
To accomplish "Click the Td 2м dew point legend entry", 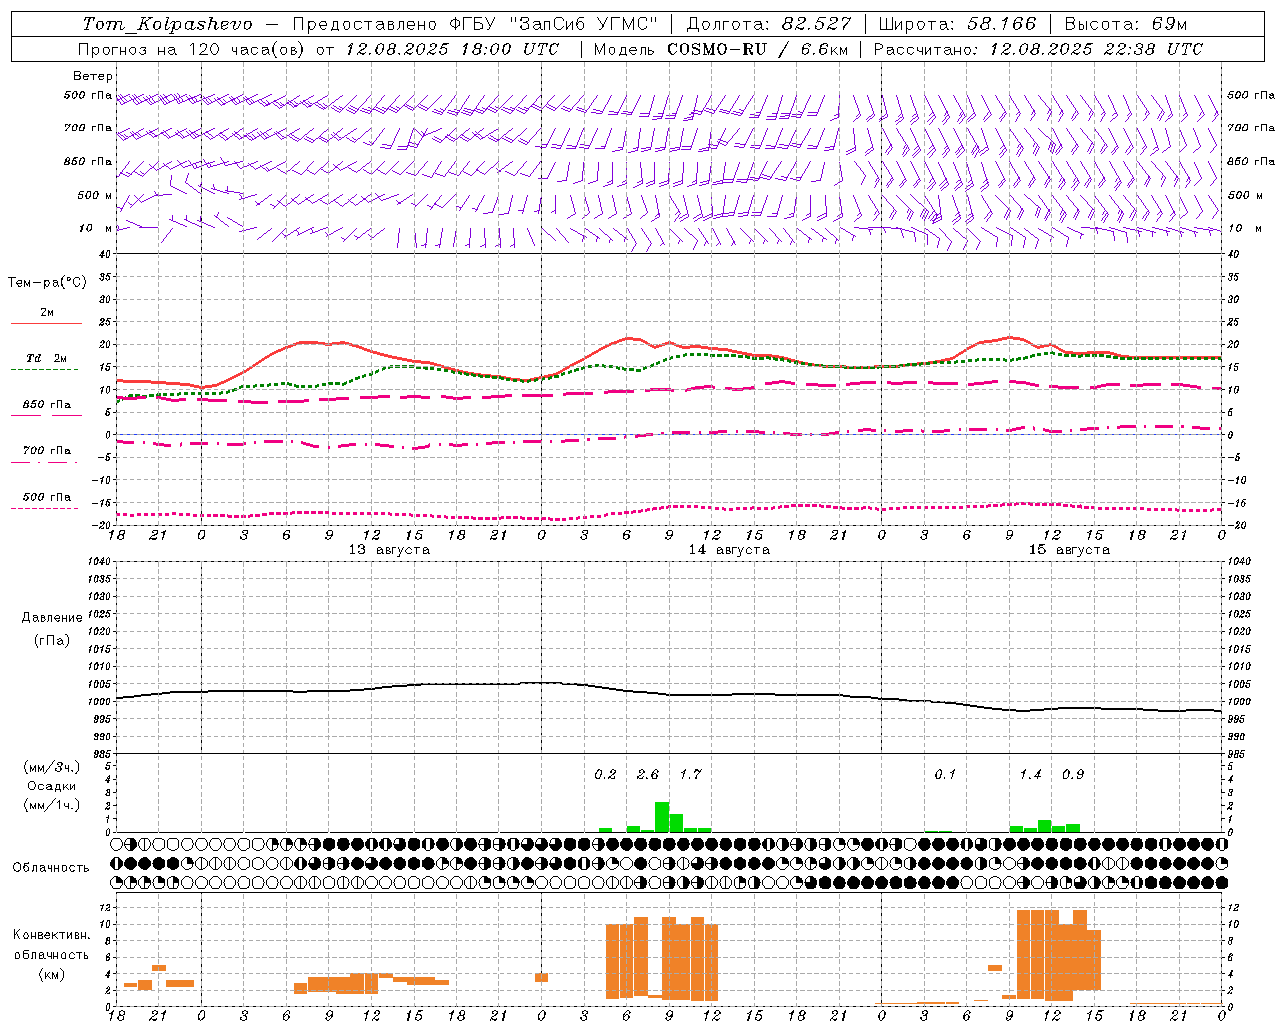I will point(46,358).
